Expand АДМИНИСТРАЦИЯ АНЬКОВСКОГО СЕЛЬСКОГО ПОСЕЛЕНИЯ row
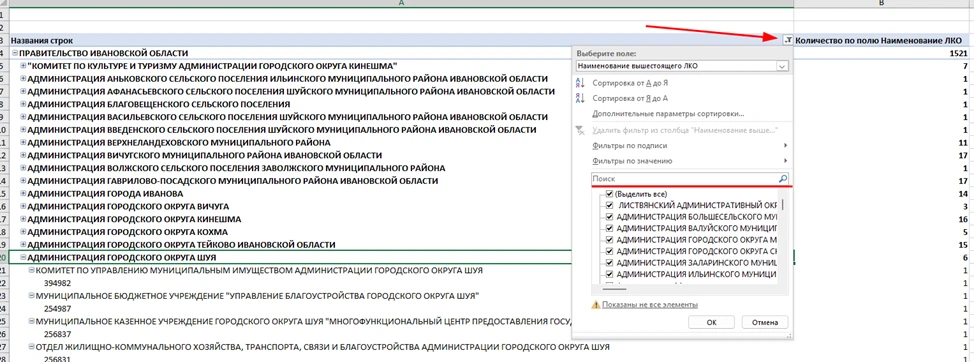Image resolution: width=974 pixels, height=362 pixels. click(x=24, y=79)
